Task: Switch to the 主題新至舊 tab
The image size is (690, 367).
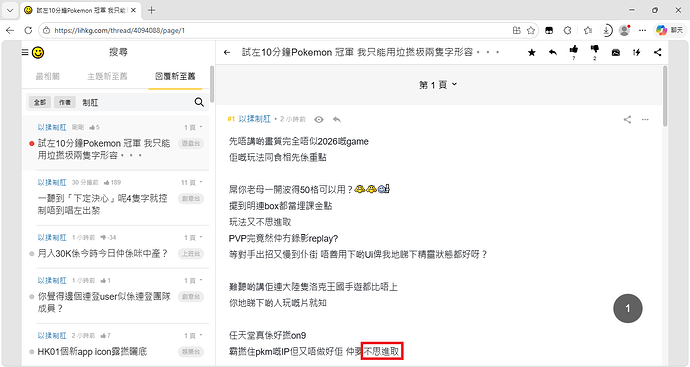Action: [x=107, y=76]
